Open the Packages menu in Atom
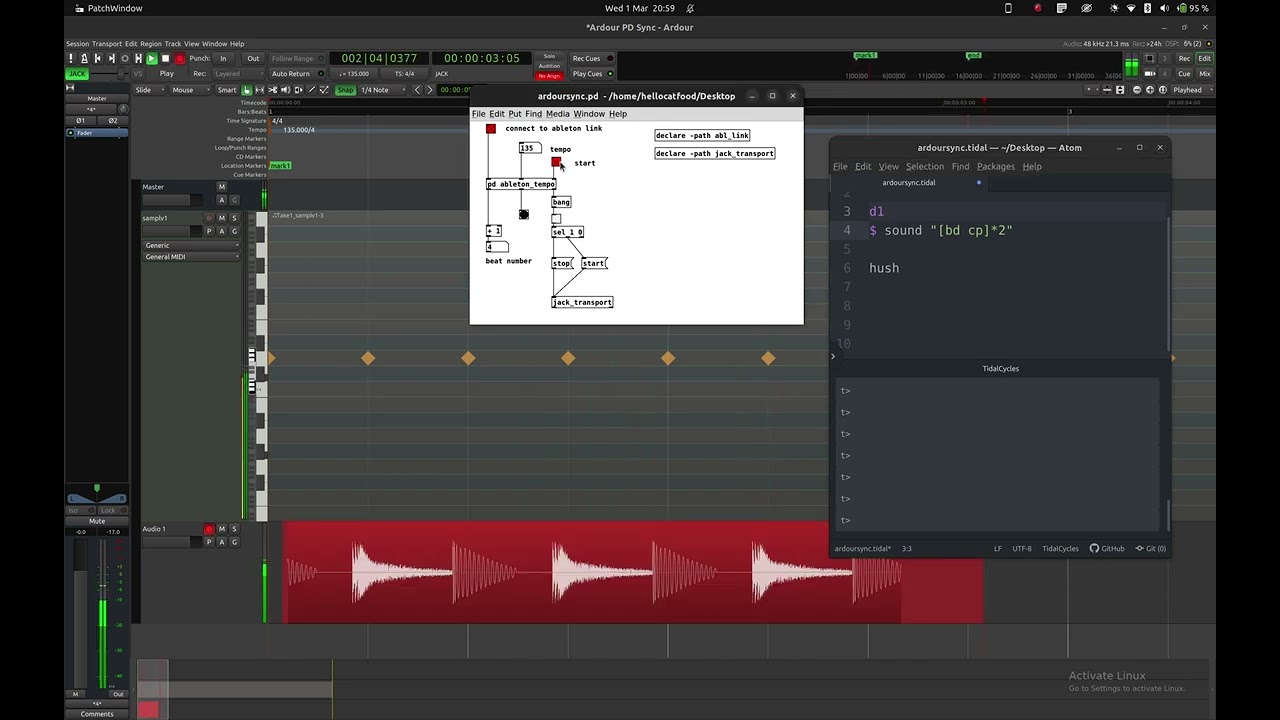Viewport: 1280px width, 720px height. [x=995, y=167]
